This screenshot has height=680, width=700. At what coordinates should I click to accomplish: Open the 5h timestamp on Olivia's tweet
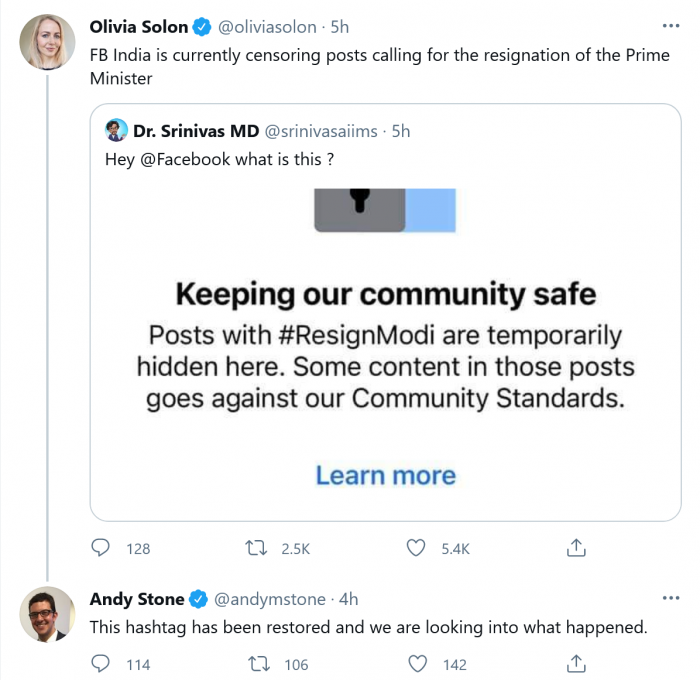tap(338, 27)
